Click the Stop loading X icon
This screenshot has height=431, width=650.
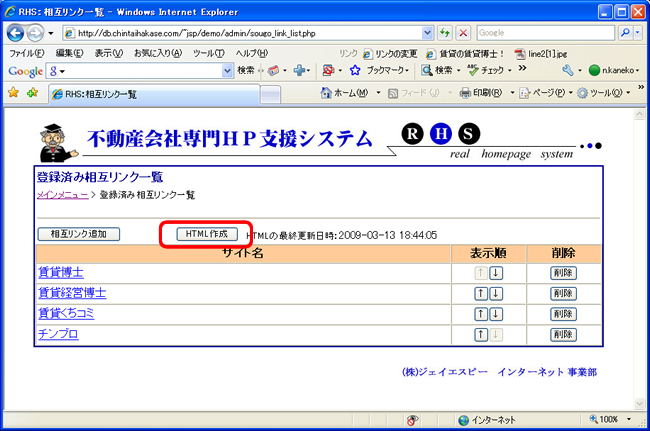463,32
